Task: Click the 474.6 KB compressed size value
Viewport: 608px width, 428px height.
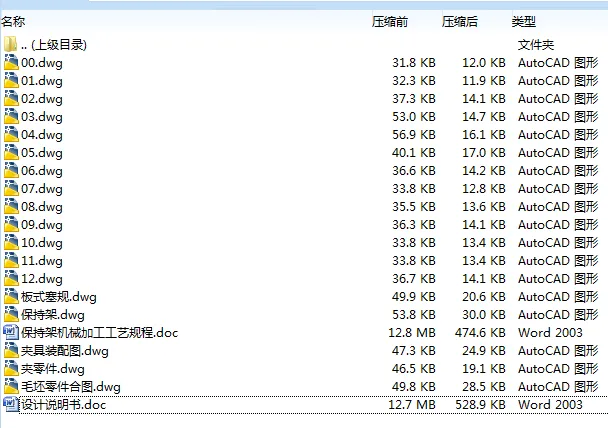Action: [480, 333]
